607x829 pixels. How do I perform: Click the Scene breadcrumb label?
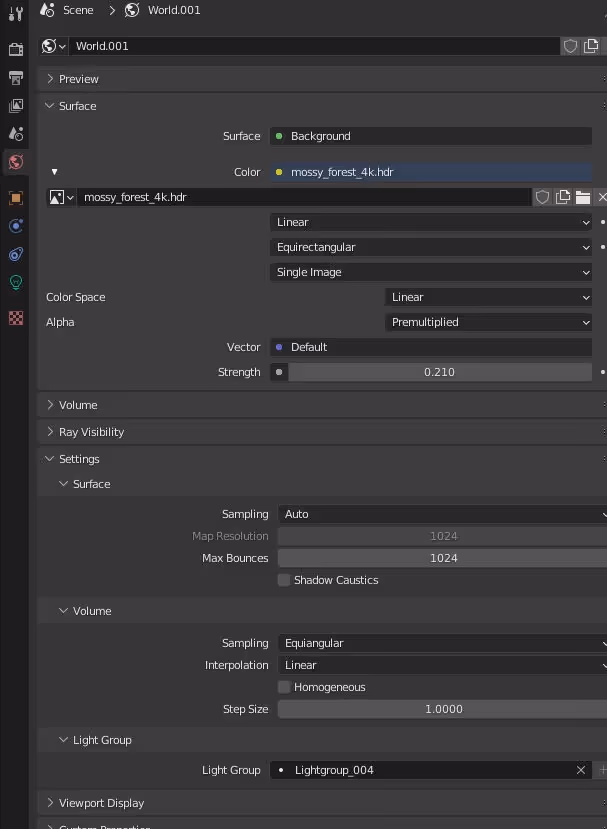(78, 10)
